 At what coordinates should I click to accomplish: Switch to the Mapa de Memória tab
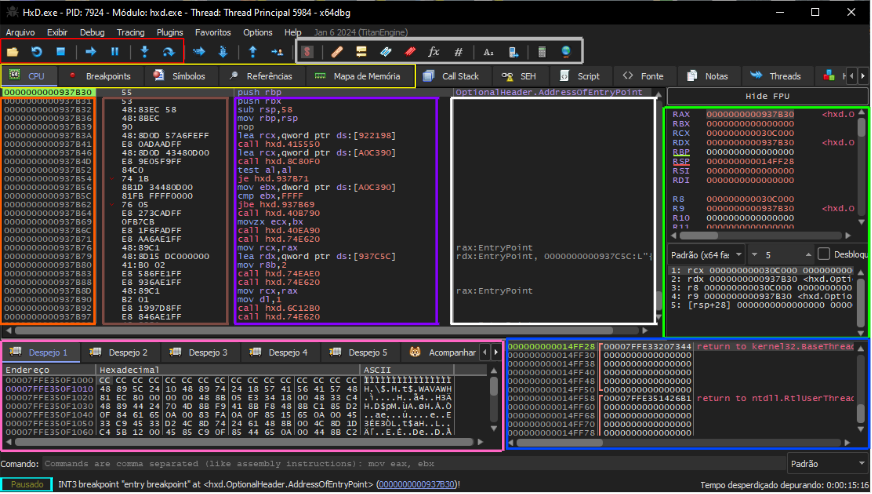360,76
